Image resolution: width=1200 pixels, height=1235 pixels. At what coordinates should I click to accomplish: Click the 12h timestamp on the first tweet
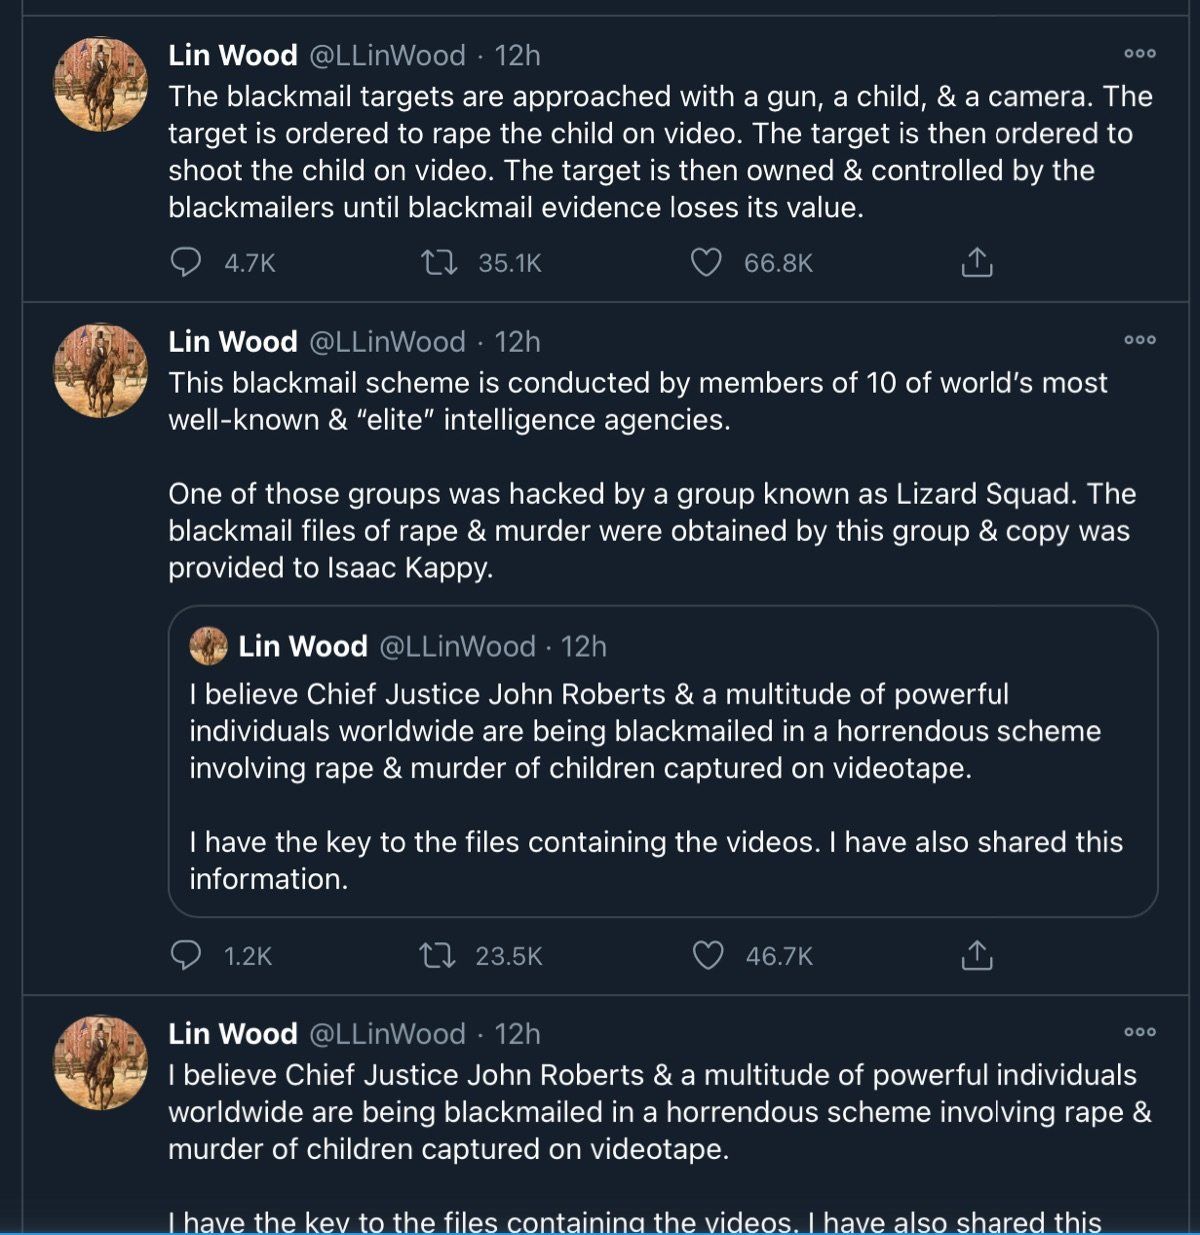point(517,55)
